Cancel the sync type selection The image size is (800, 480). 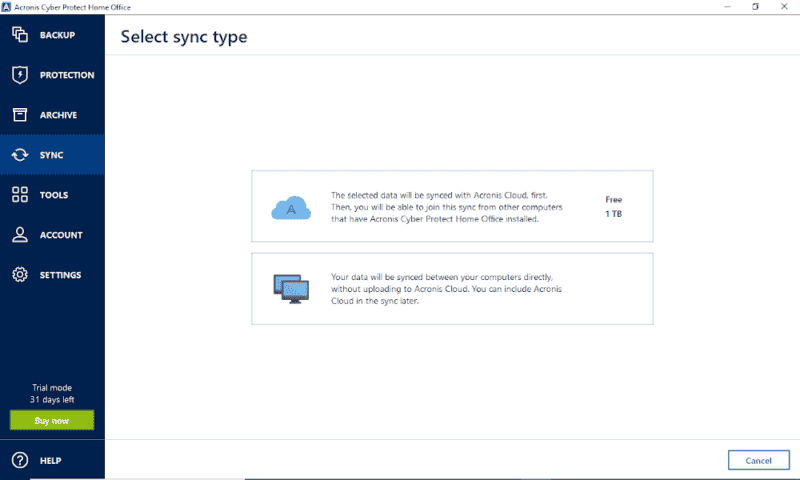tap(759, 460)
